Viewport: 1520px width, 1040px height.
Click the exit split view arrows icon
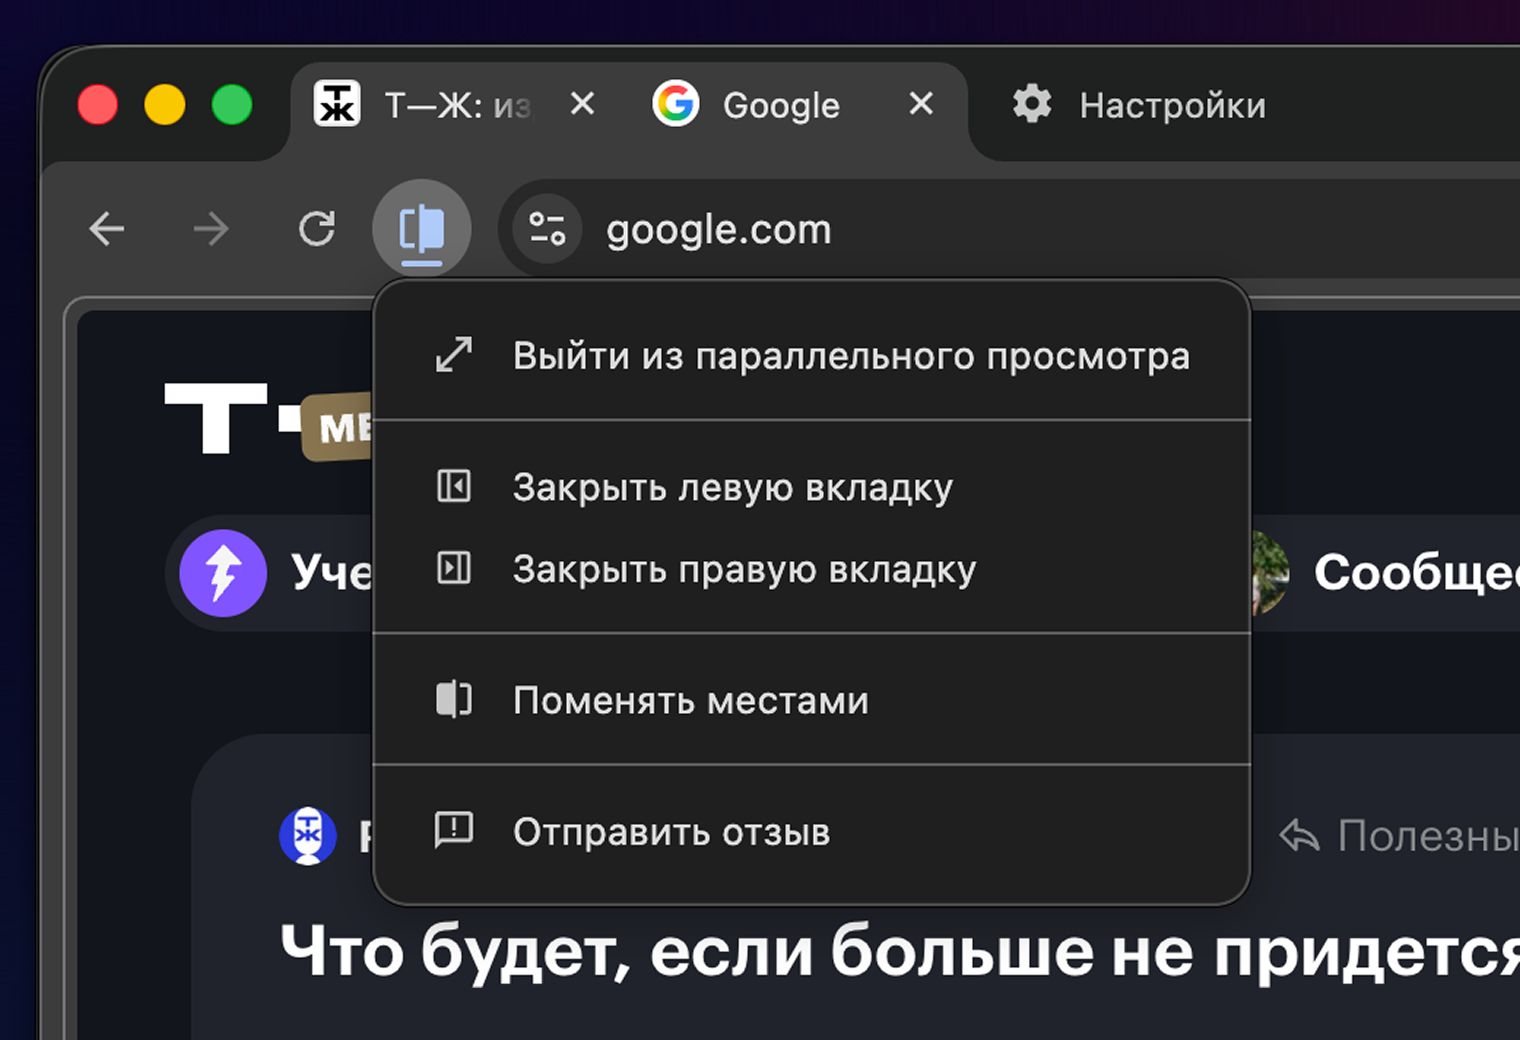click(x=454, y=355)
